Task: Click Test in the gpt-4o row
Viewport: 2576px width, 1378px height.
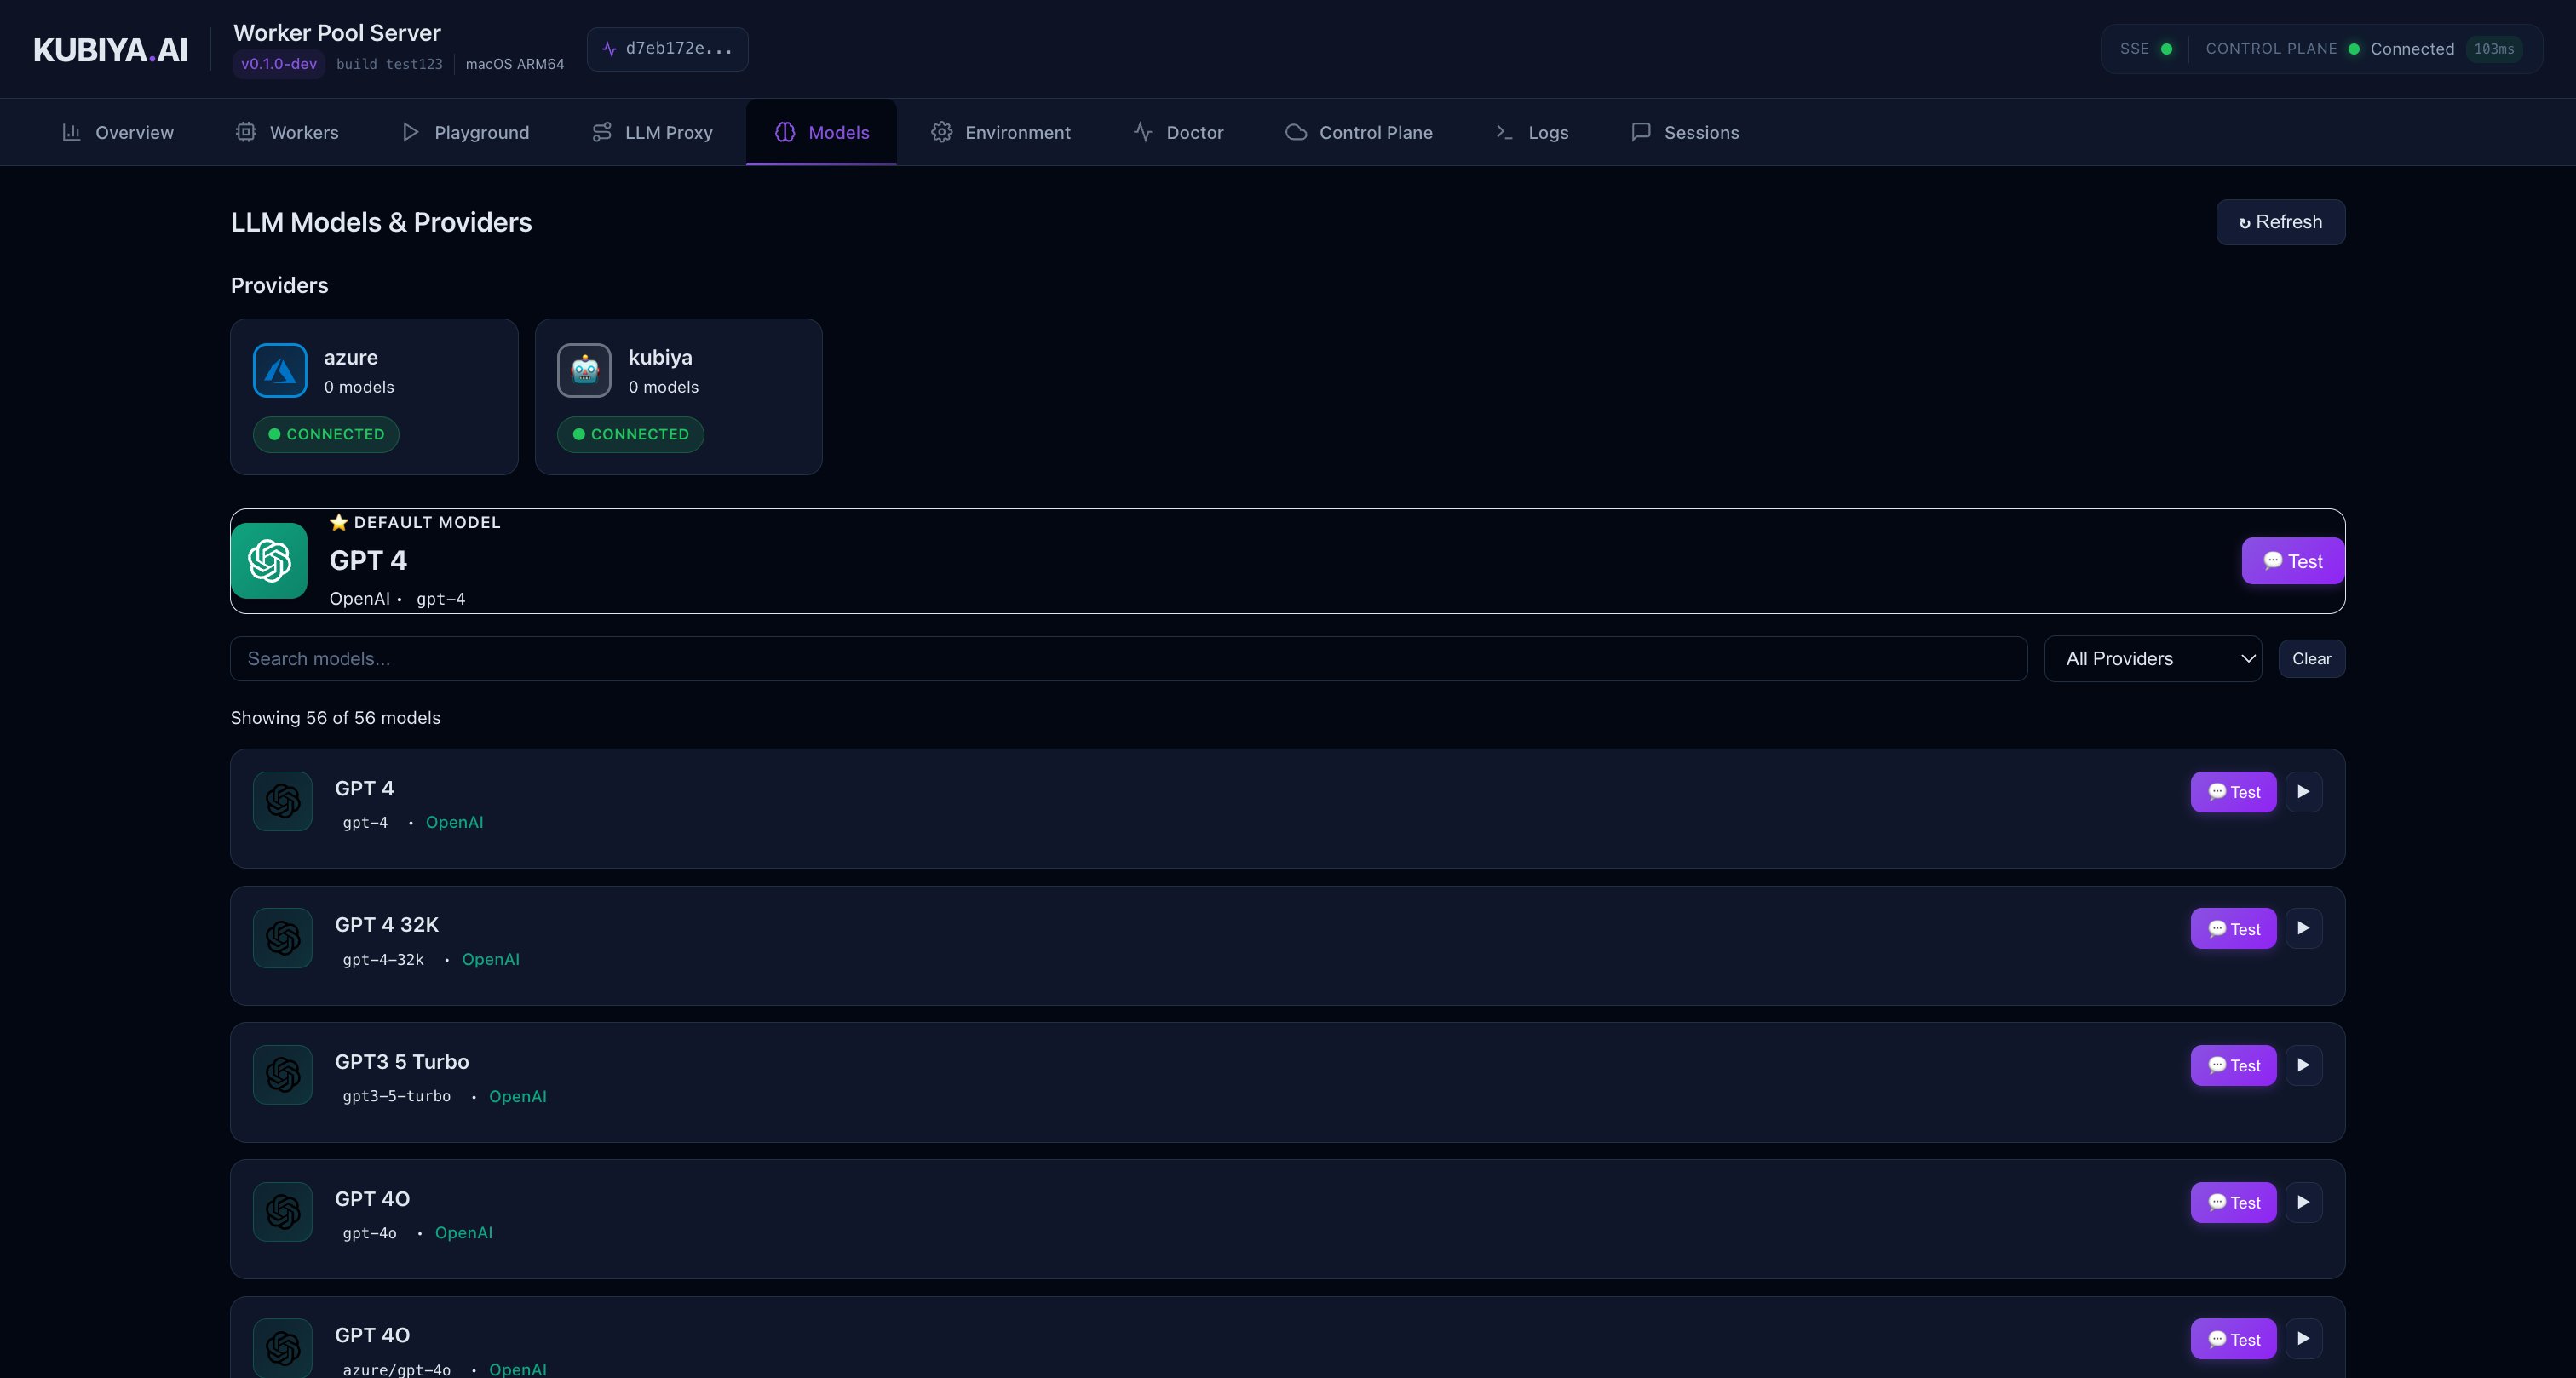Action: 2233,1203
